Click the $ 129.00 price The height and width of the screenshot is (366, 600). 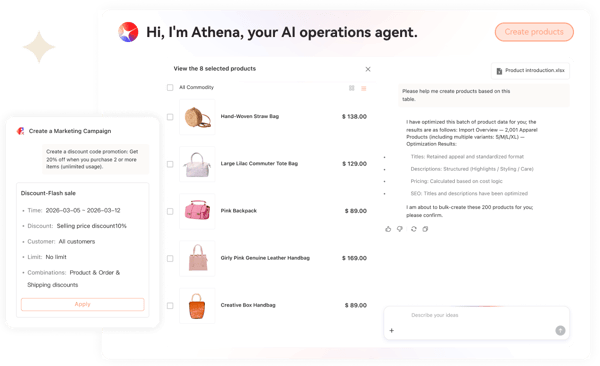pos(354,163)
